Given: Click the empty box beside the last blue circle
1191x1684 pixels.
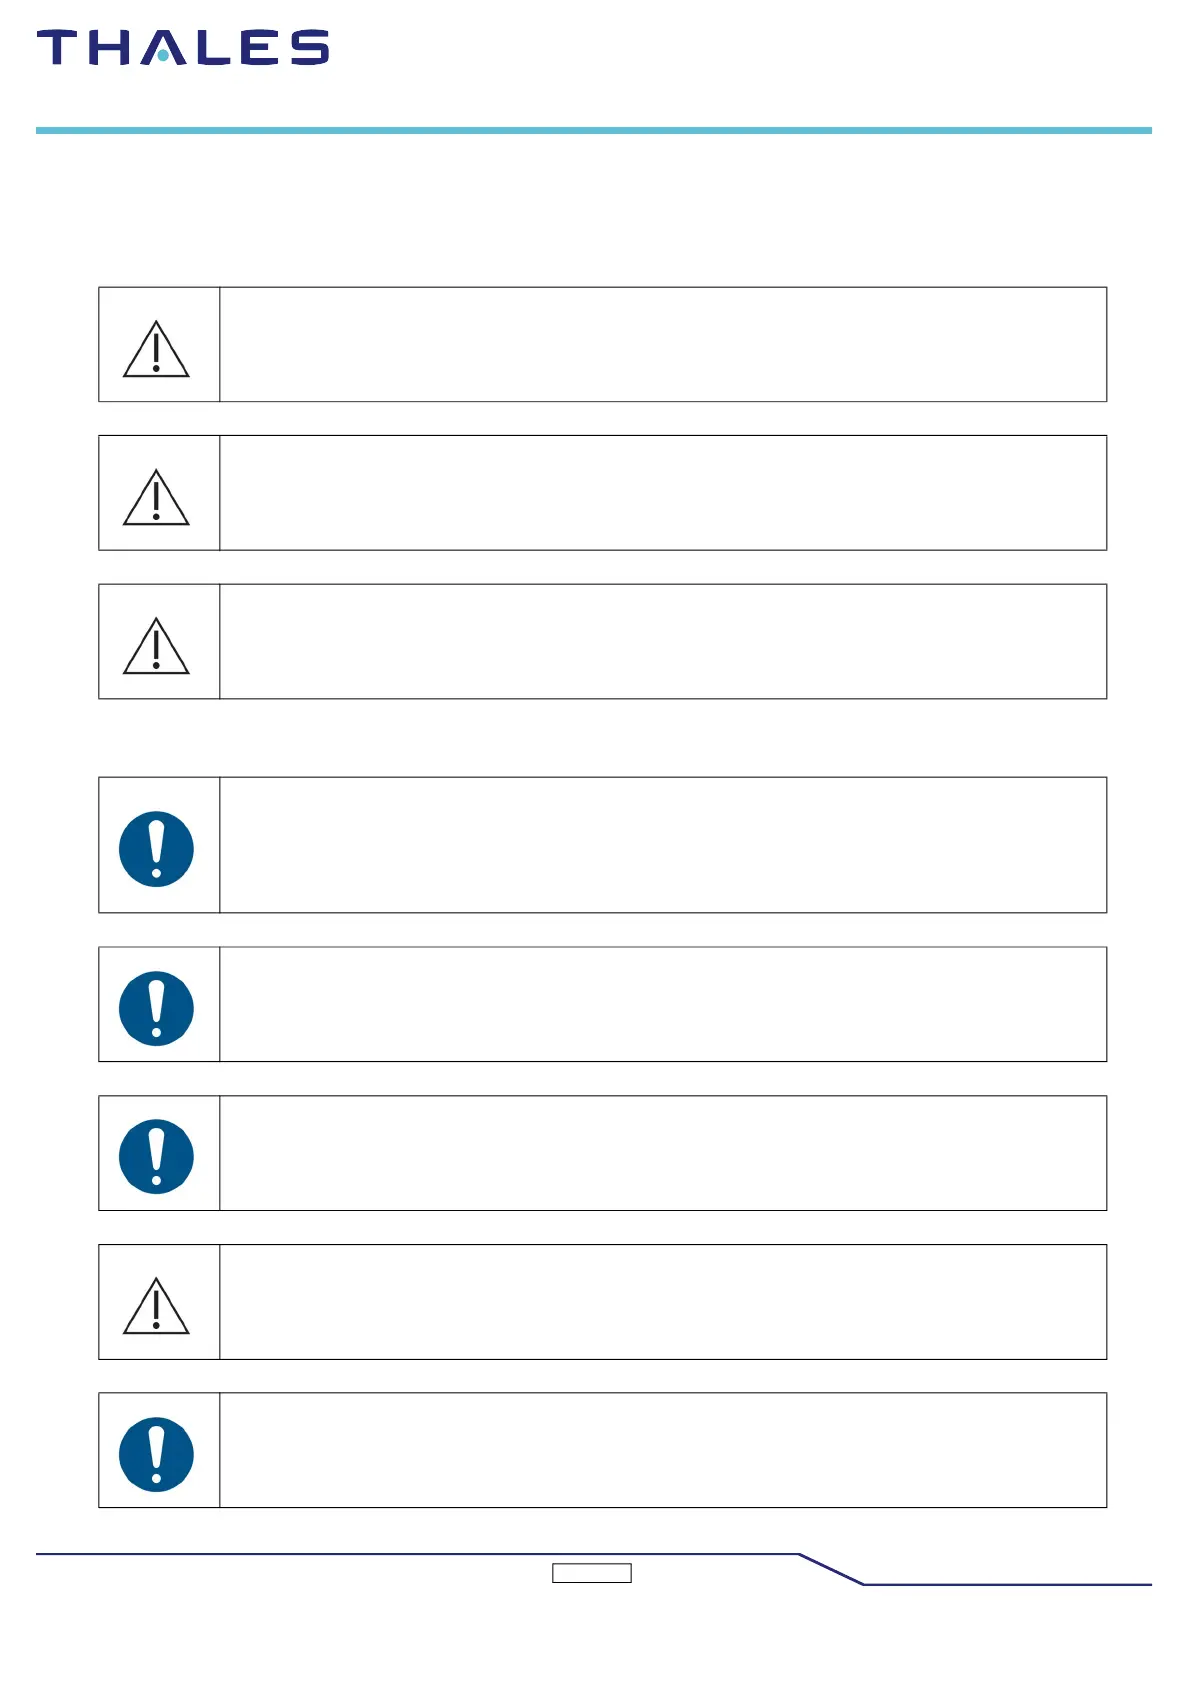Looking at the screenshot, I should tap(662, 1450).
